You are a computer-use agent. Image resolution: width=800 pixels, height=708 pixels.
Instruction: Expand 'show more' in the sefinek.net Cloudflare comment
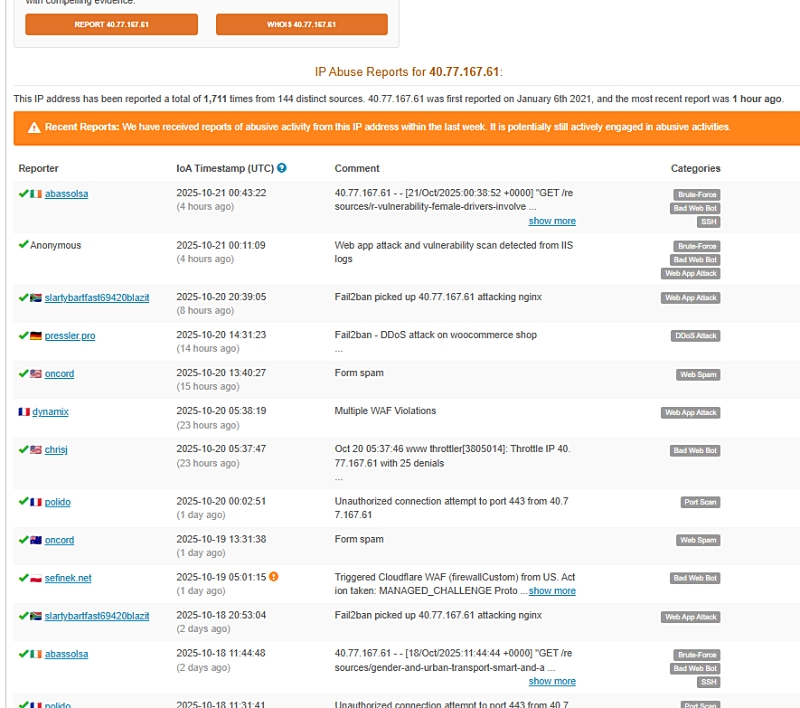point(552,591)
